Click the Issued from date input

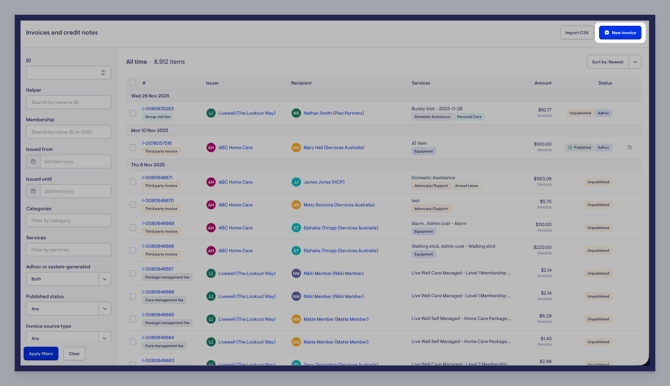(76, 162)
